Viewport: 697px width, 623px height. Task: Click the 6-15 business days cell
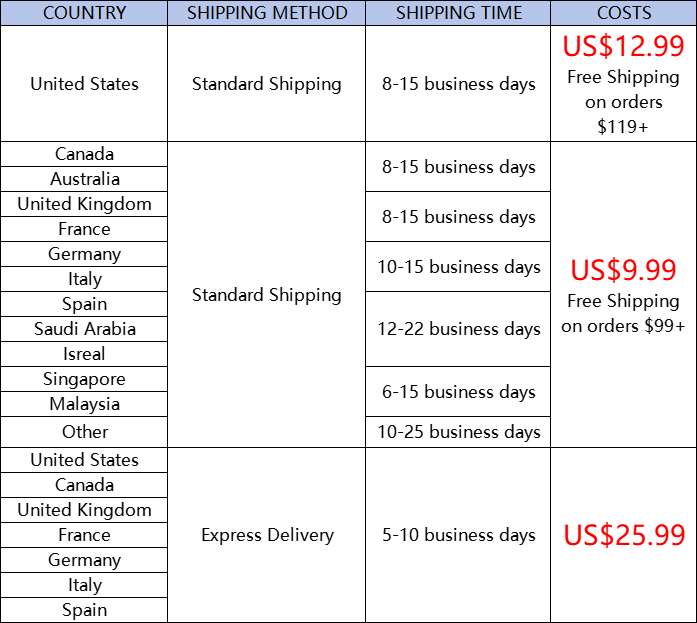(458, 392)
